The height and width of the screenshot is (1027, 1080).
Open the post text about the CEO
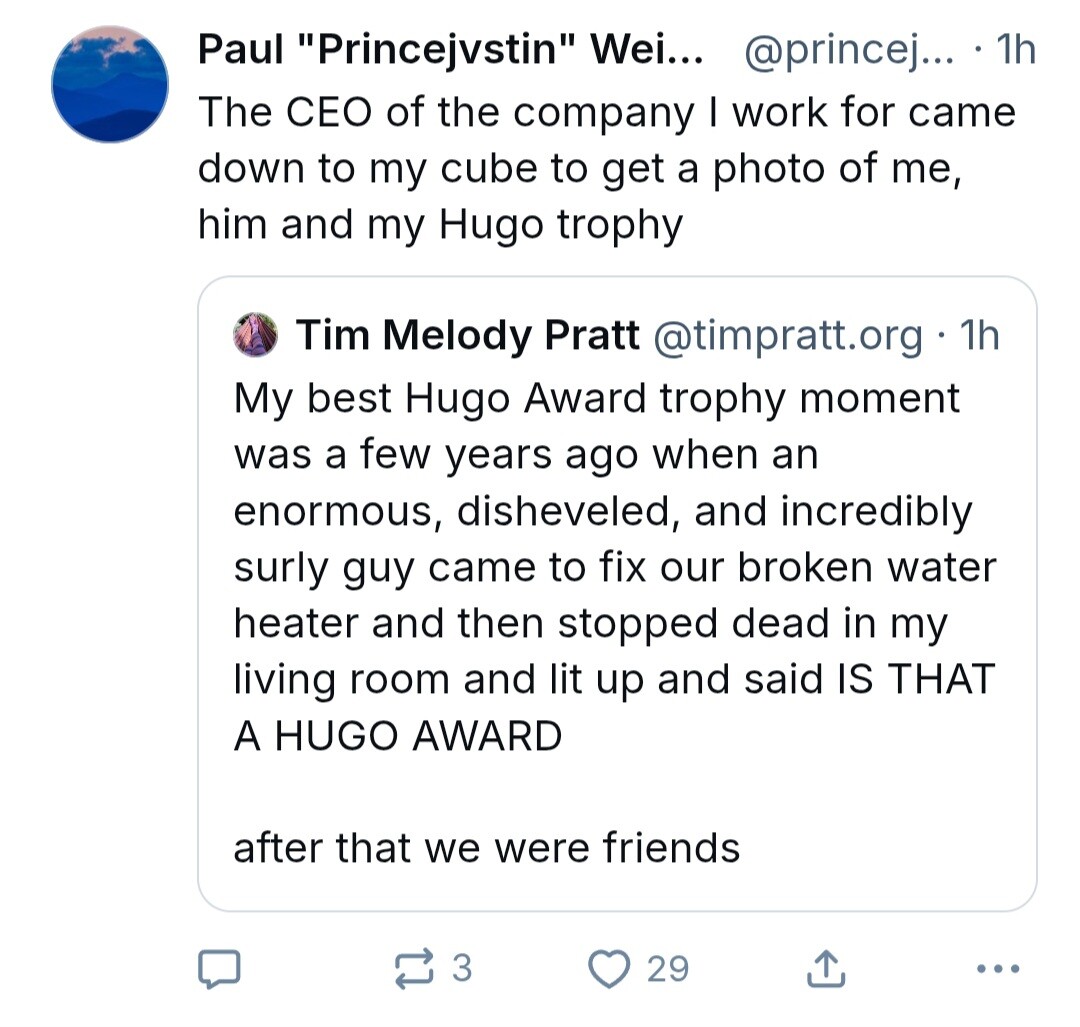tap(607, 169)
